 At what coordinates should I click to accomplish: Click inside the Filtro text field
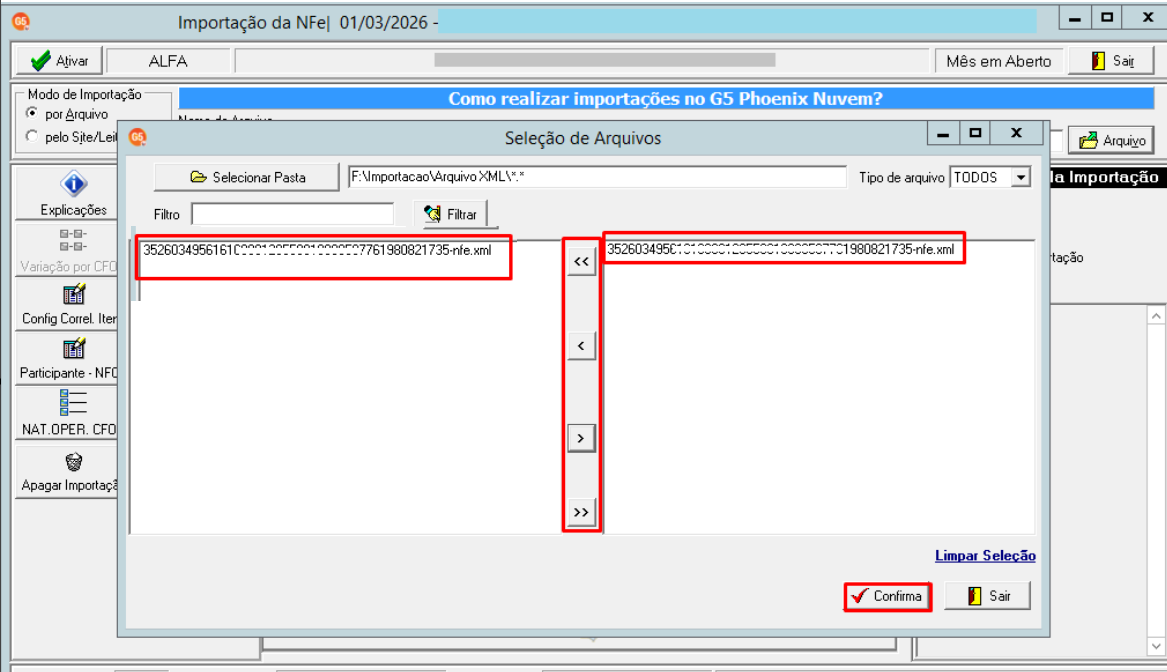coord(292,214)
